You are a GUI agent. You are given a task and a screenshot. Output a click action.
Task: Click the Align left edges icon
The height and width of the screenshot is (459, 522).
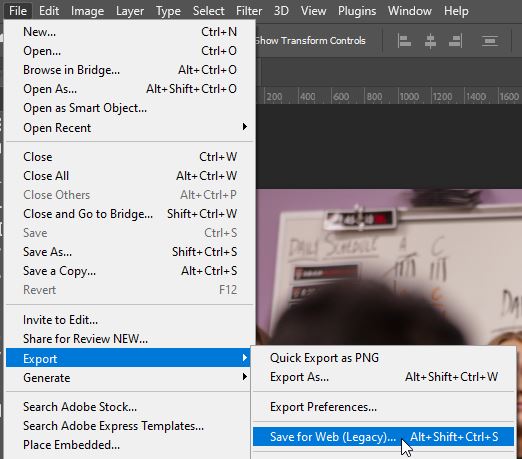tap(404, 41)
